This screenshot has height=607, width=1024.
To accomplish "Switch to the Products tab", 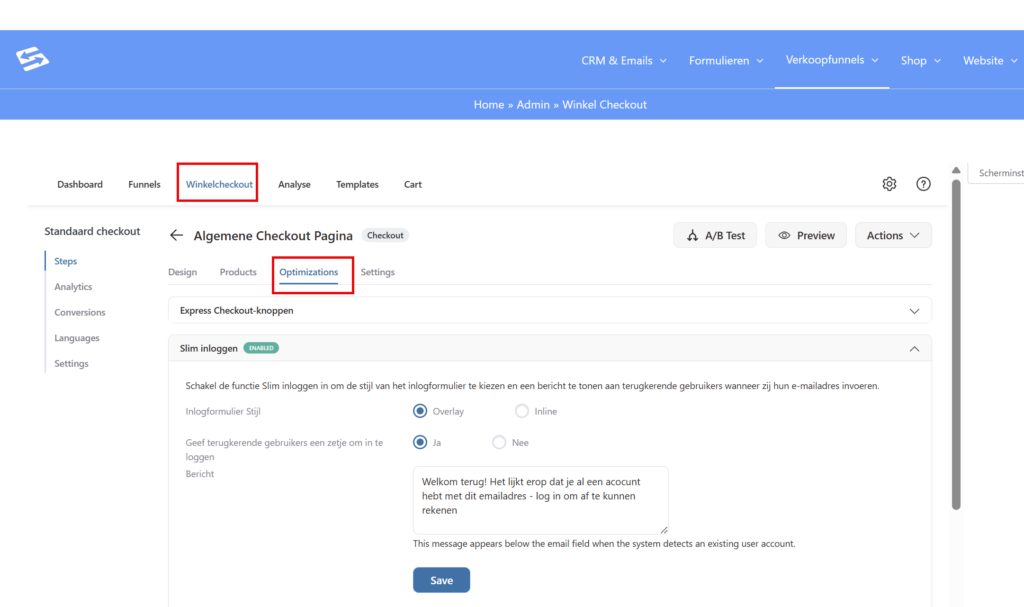I will pos(238,272).
